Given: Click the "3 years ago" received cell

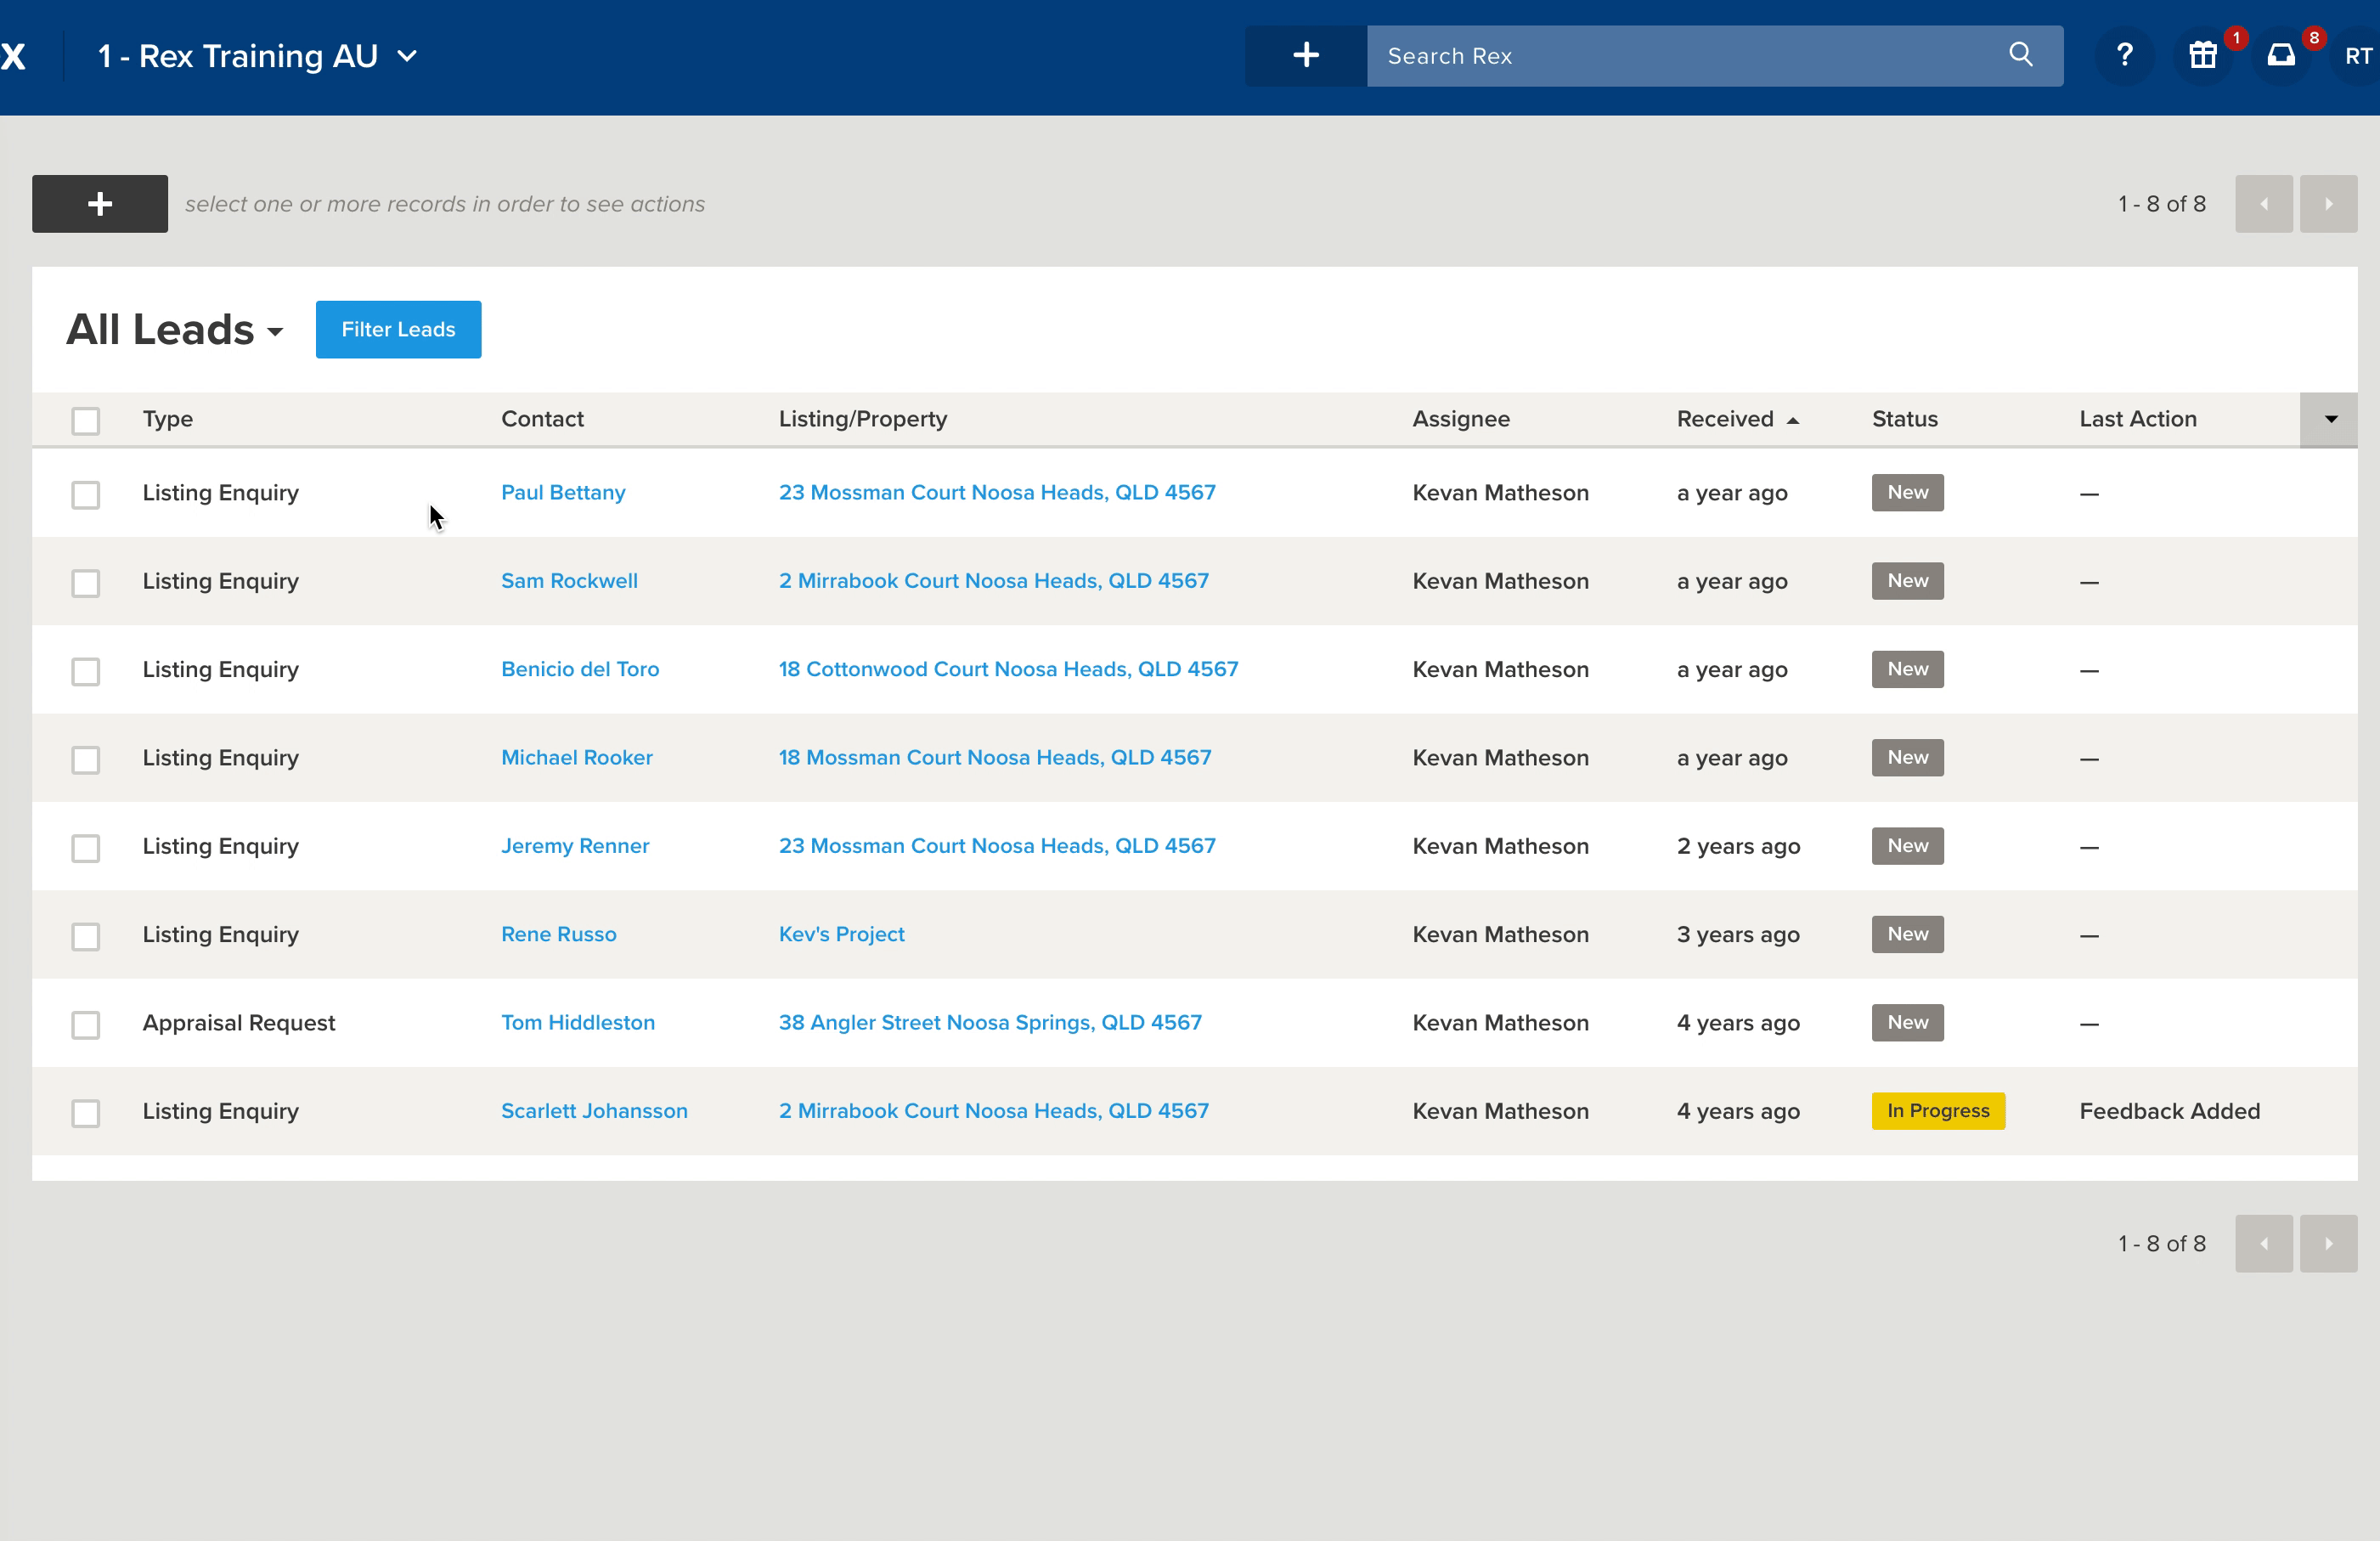Looking at the screenshot, I should click(x=1737, y=934).
